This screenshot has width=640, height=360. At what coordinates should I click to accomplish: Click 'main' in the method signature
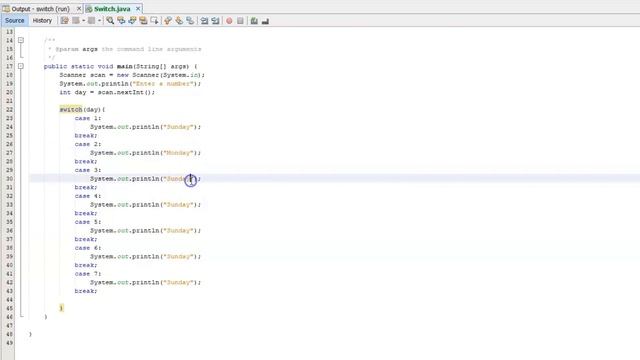[124, 66]
